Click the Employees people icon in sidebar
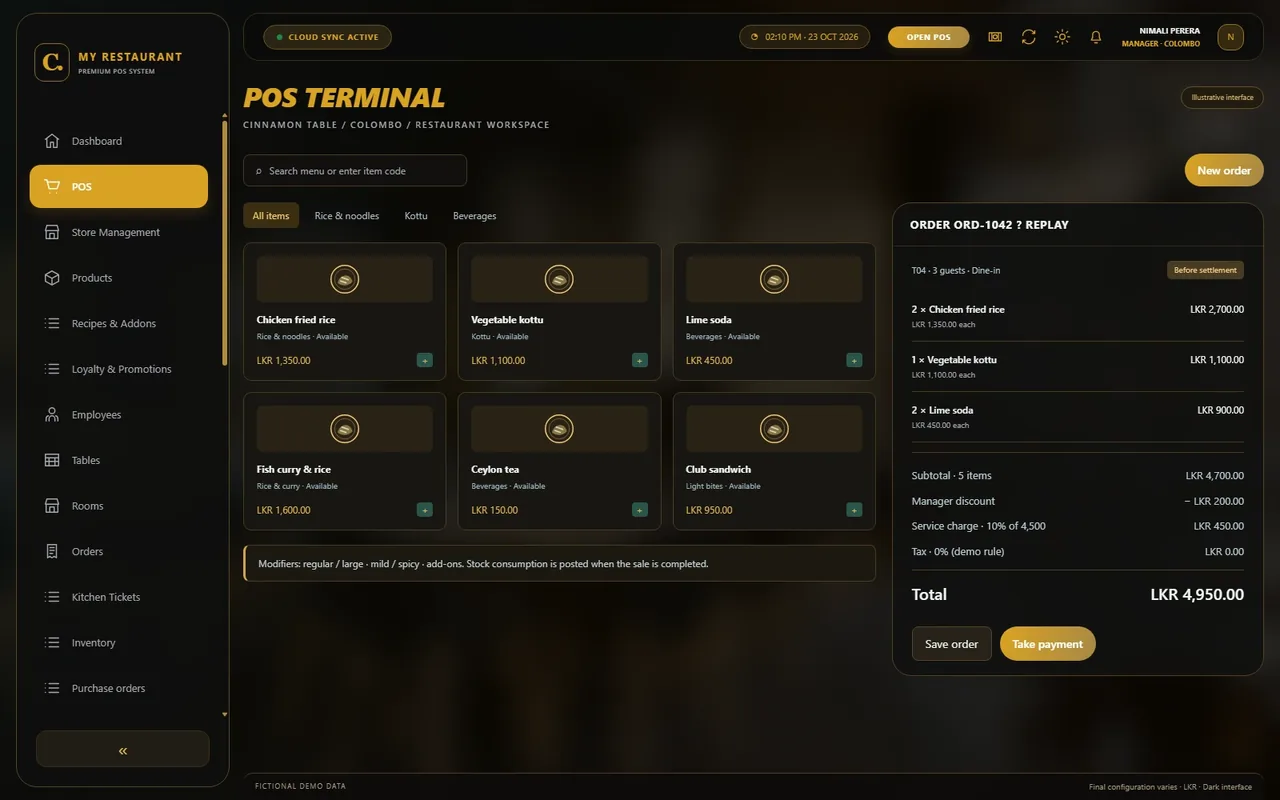 tap(52, 415)
